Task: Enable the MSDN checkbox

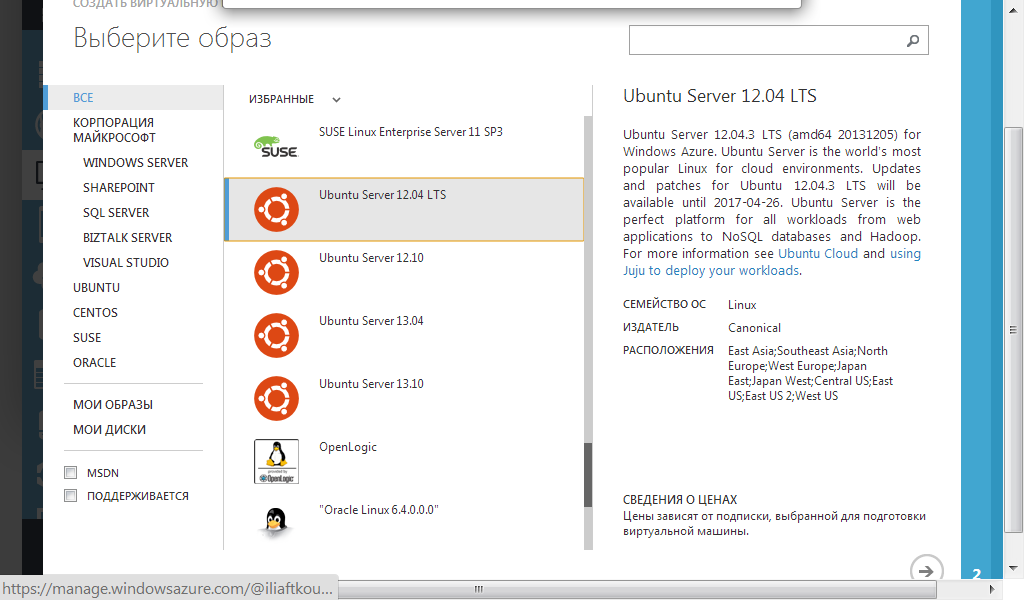Action: click(71, 473)
